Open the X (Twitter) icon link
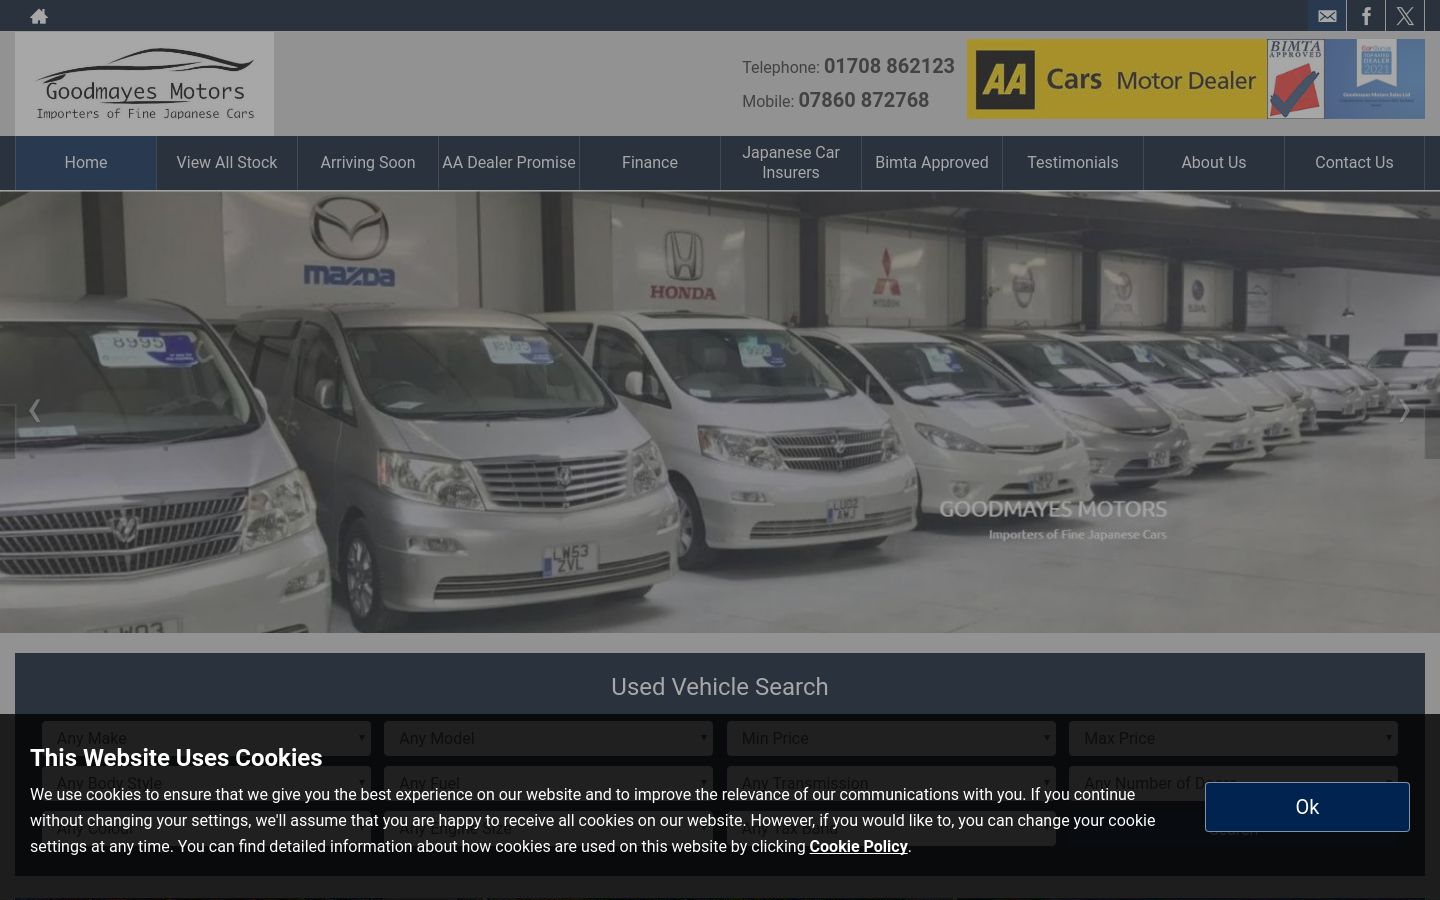The height and width of the screenshot is (900, 1440). pyautogui.click(x=1405, y=16)
